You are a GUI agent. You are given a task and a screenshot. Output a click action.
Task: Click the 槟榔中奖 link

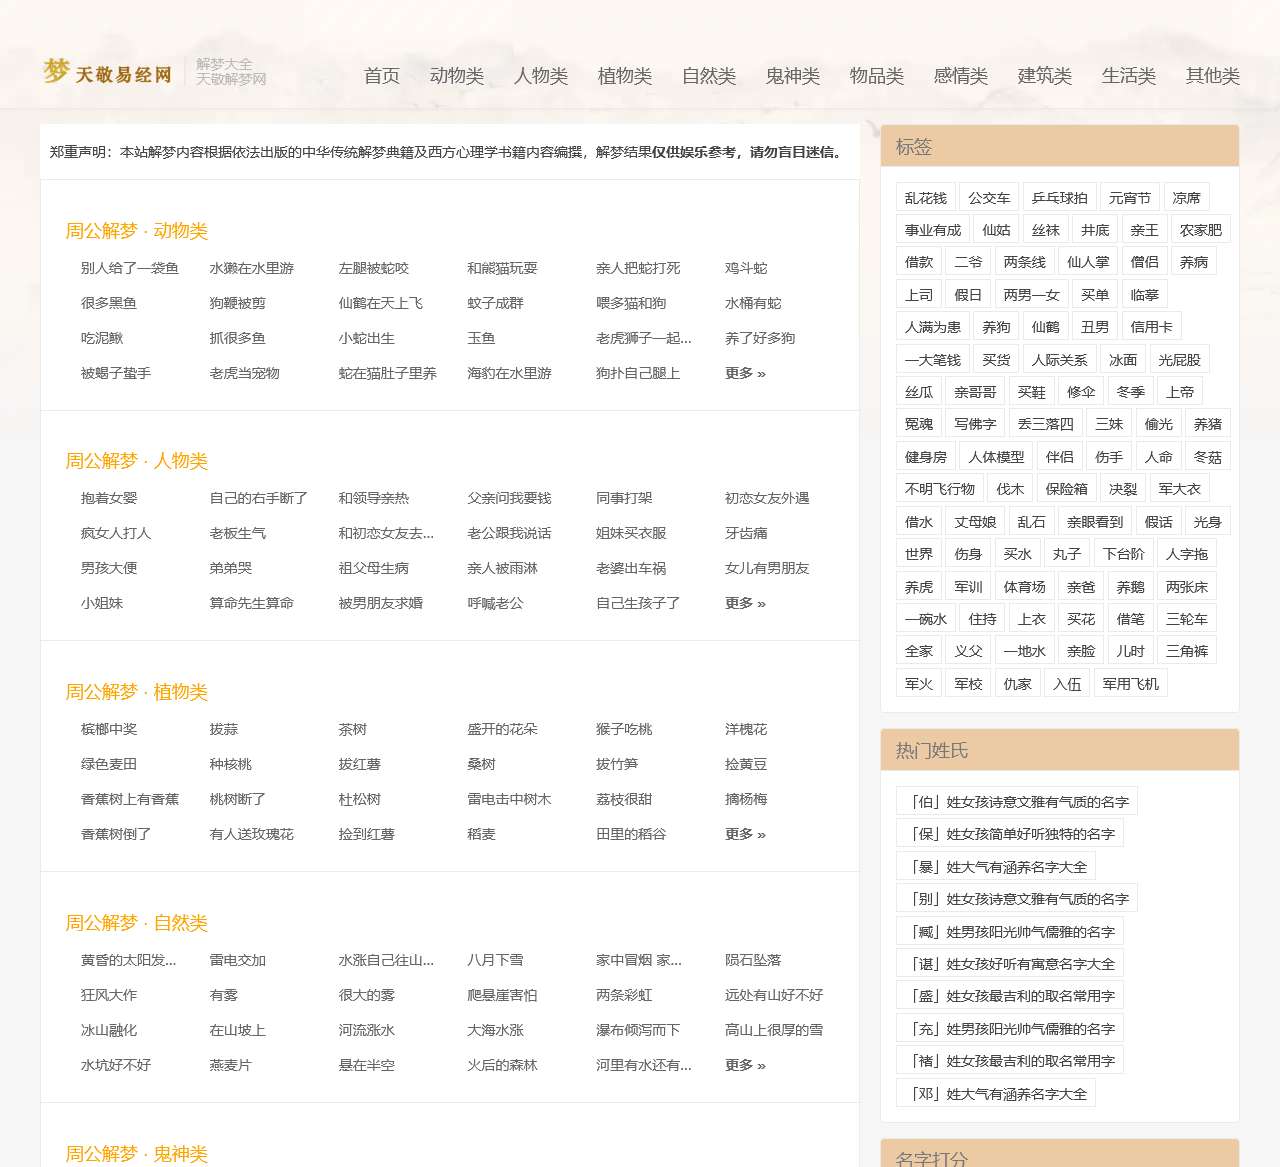tap(109, 729)
